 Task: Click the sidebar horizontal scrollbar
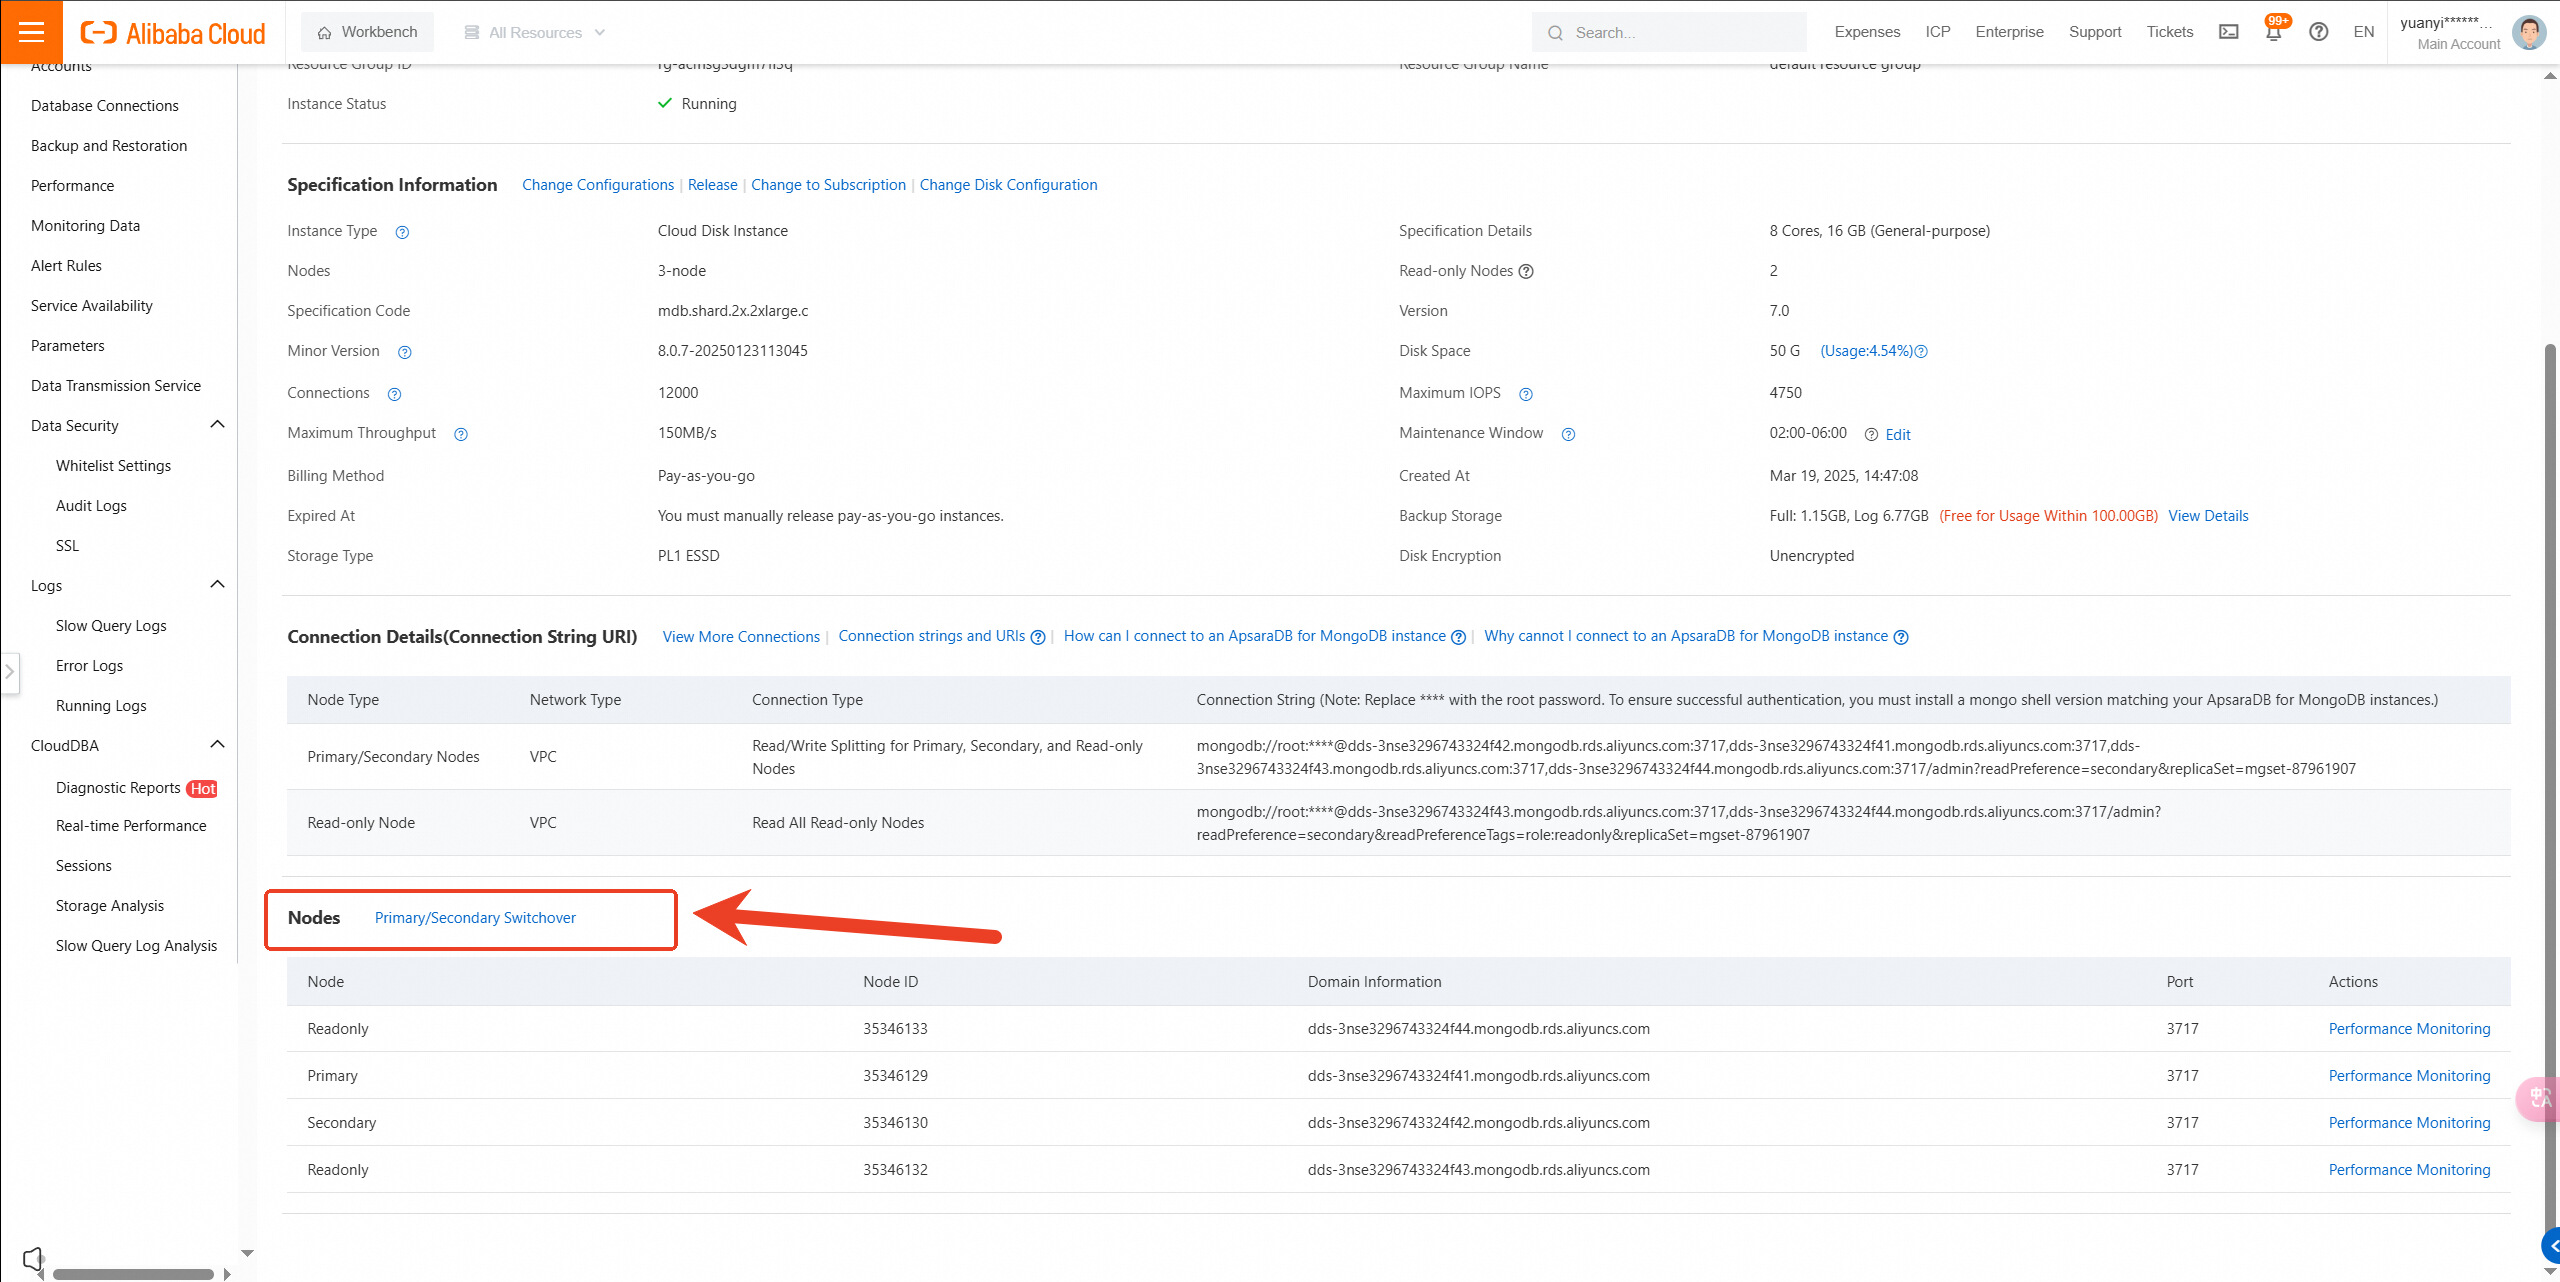click(x=133, y=1274)
